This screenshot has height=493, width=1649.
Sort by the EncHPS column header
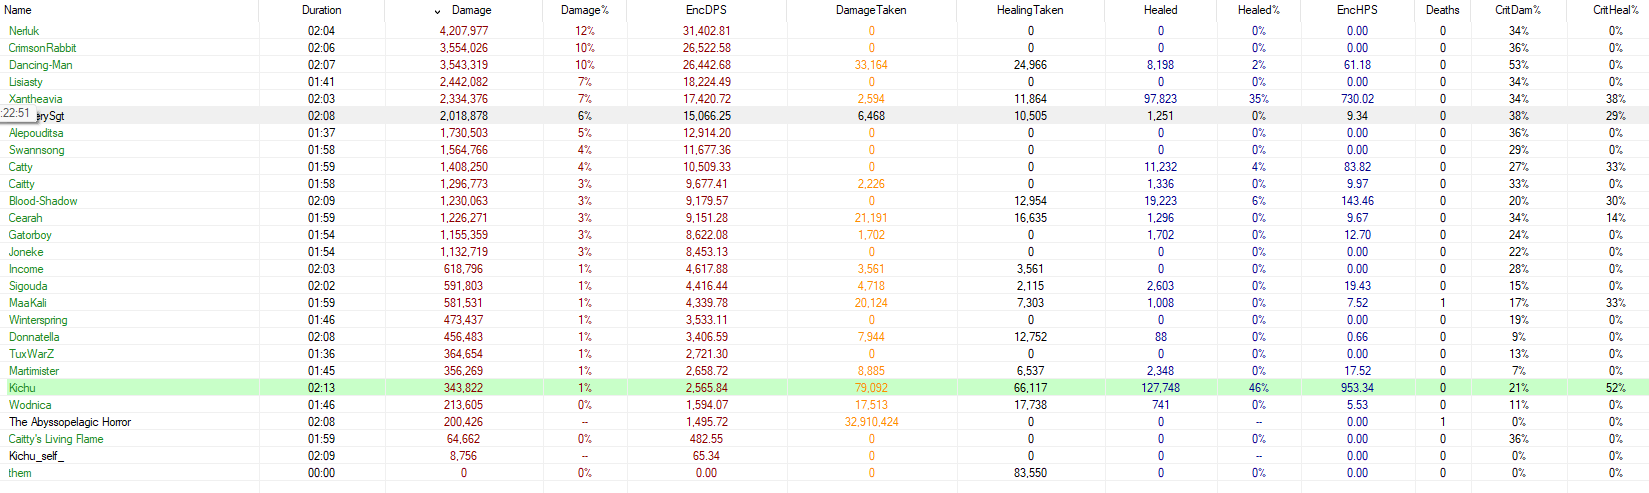pyautogui.click(x=1356, y=10)
